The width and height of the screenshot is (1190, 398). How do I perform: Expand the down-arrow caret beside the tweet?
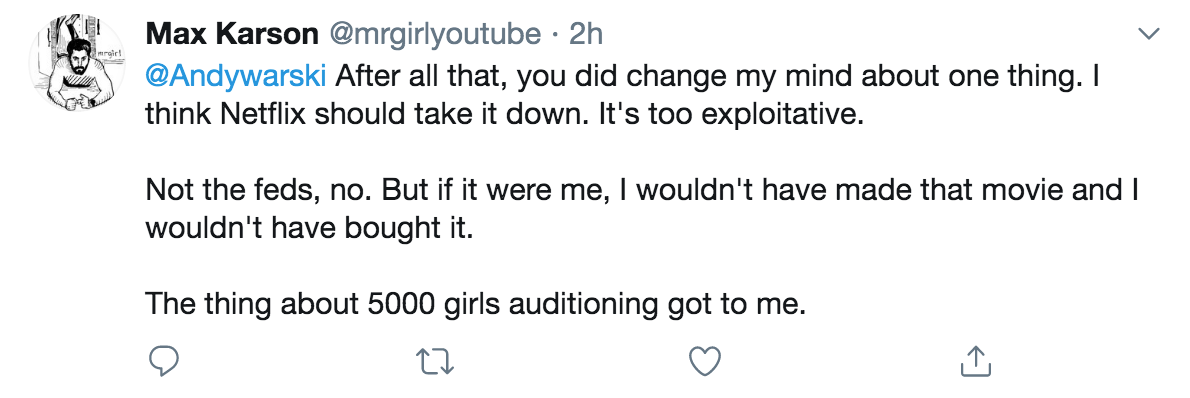(1150, 33)
